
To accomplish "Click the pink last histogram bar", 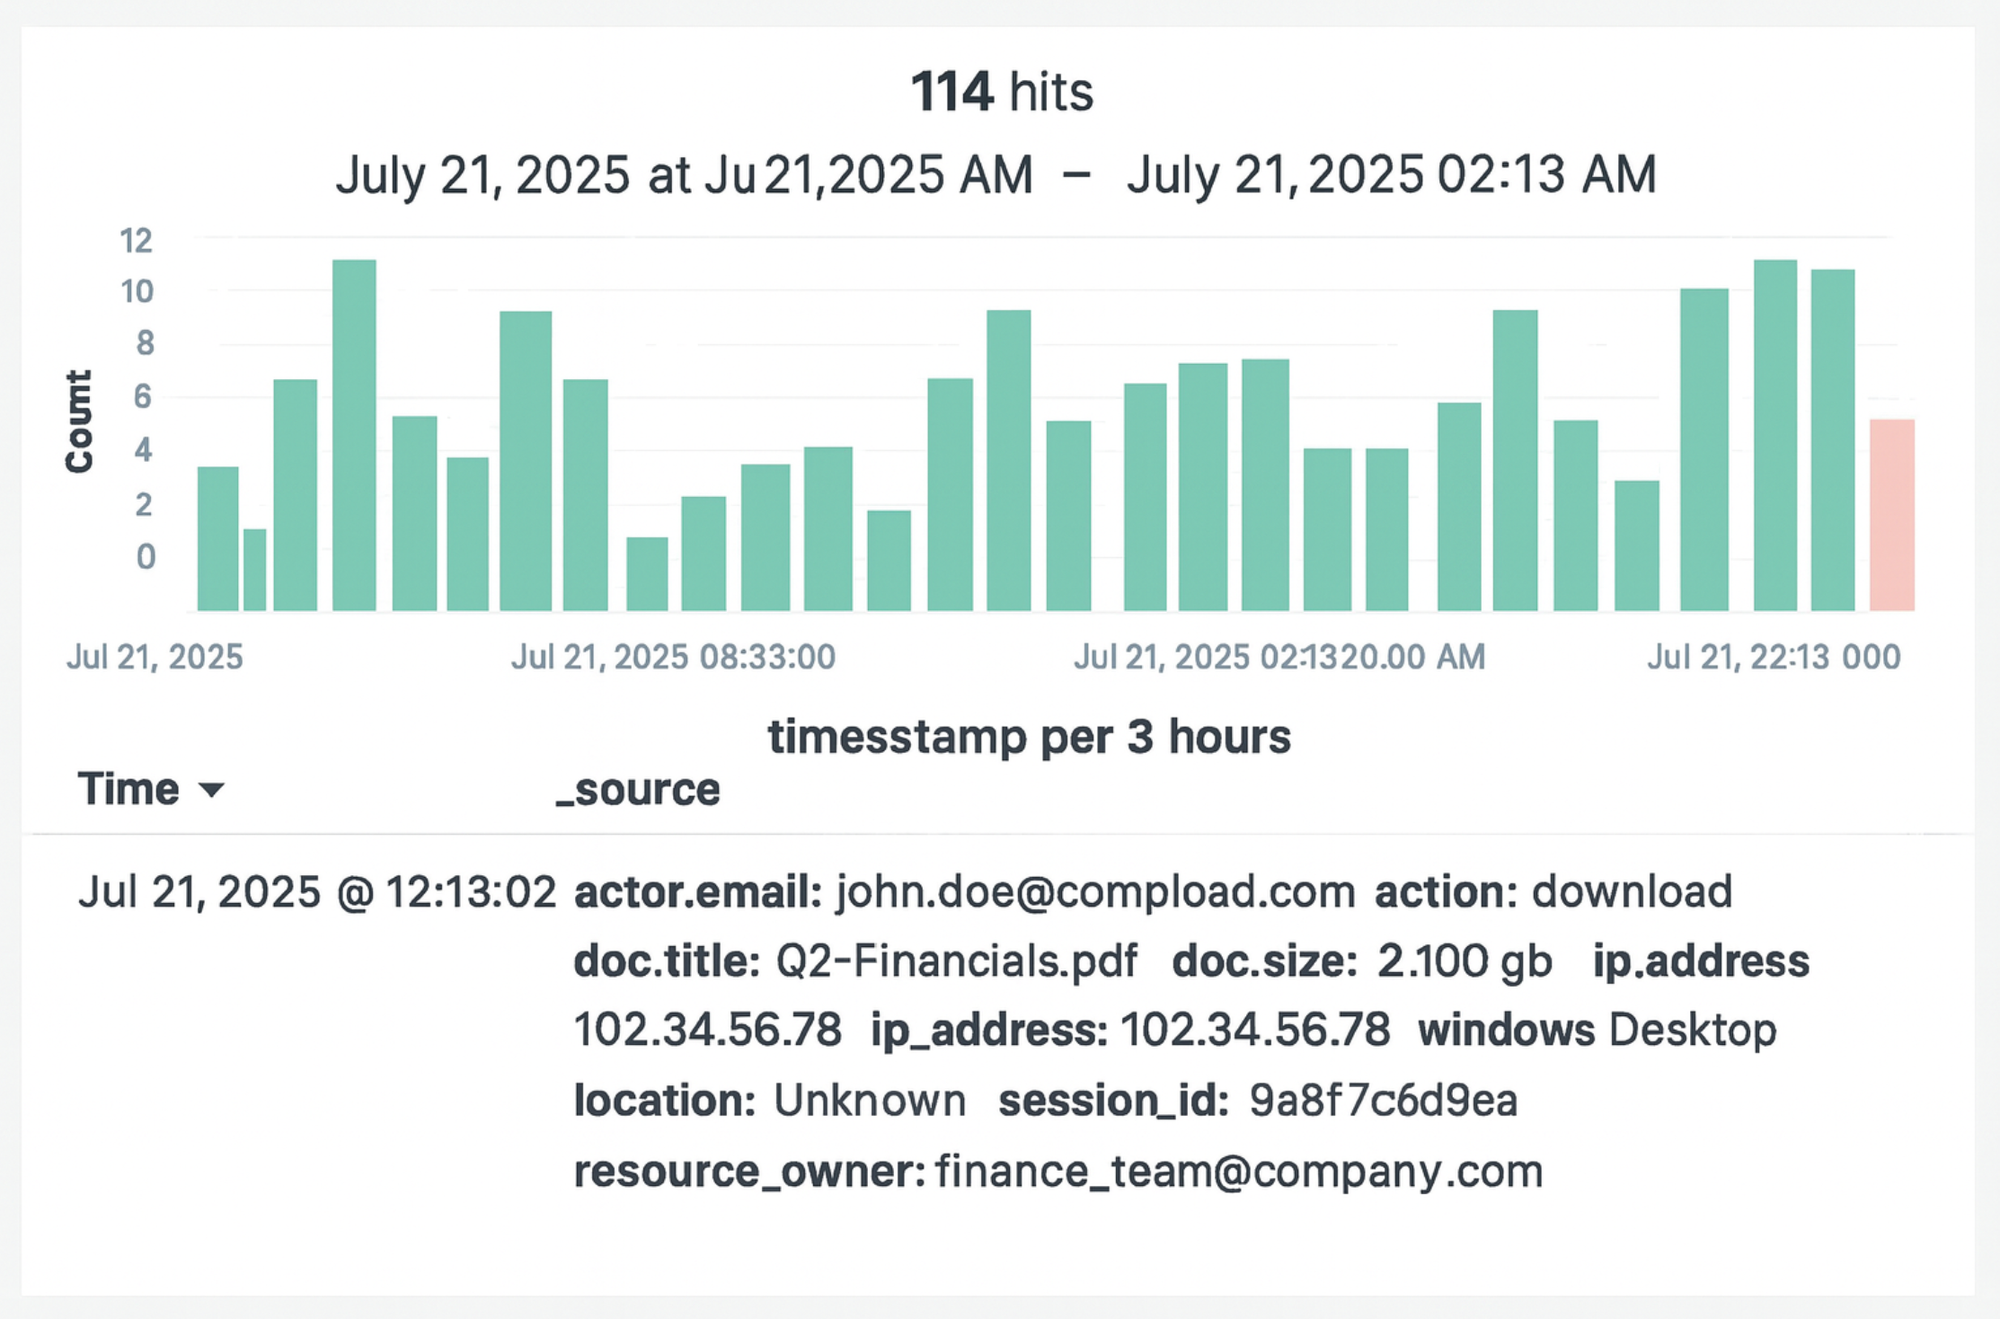I will 1892,515.
